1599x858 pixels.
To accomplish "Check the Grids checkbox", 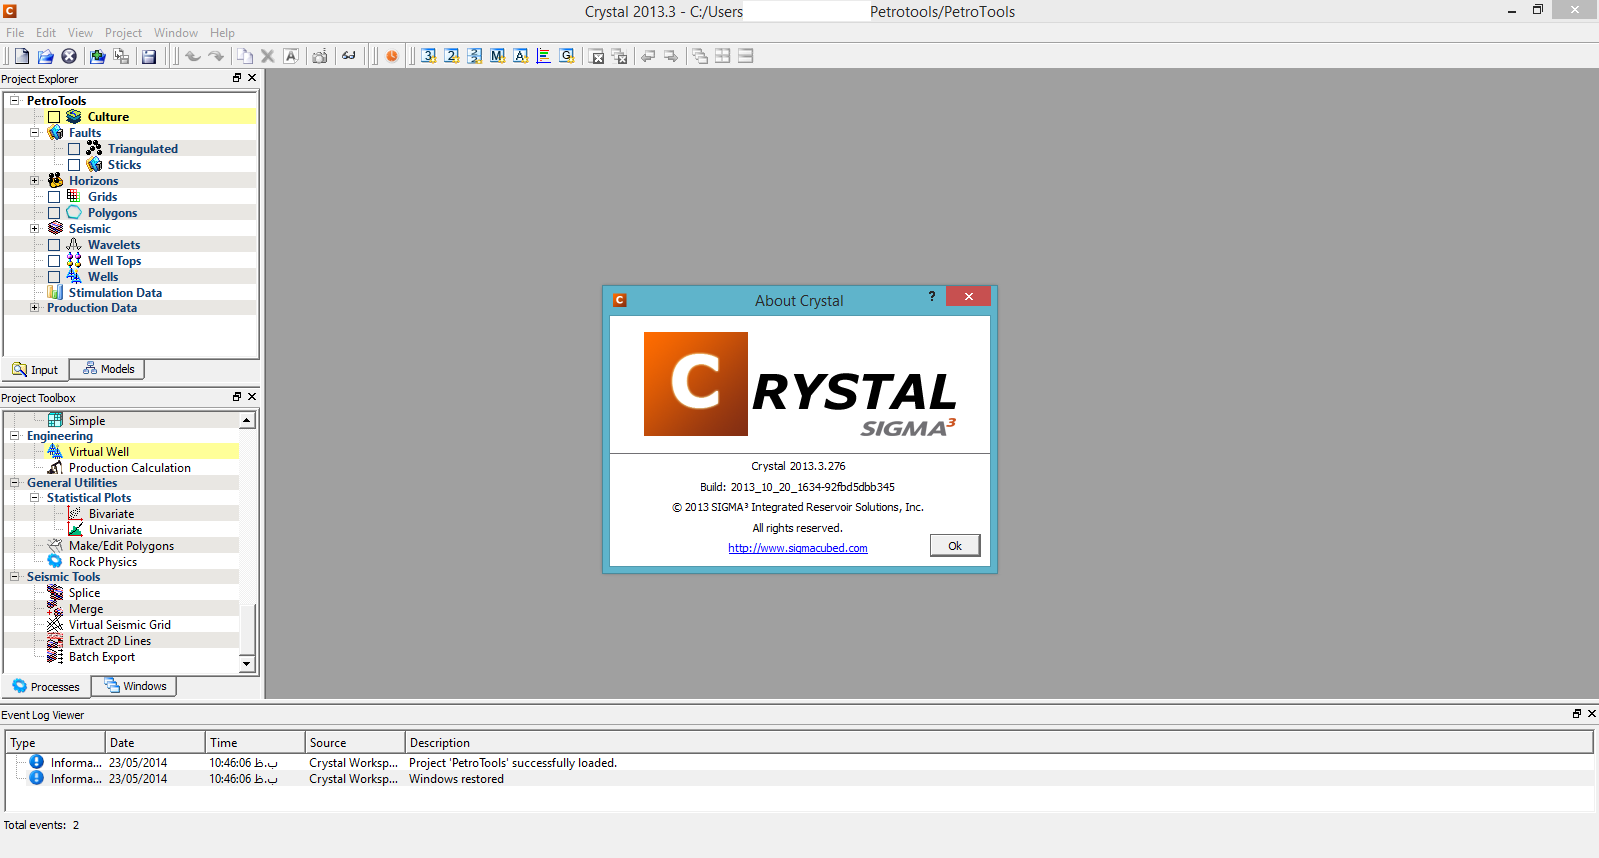I will pyautogui.click(x=54, y=197).
